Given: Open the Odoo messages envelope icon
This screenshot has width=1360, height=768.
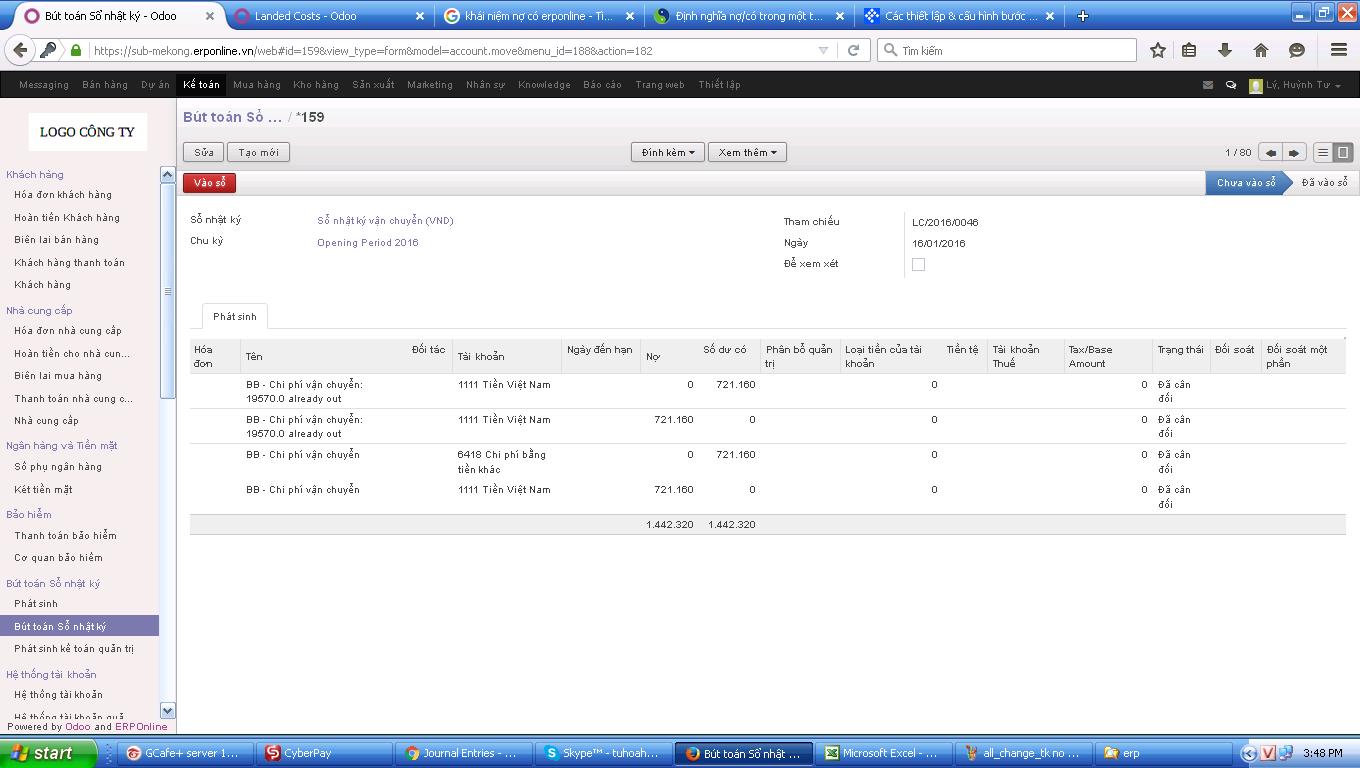Looking at the screenshot, I should (x=1207, y=85).
